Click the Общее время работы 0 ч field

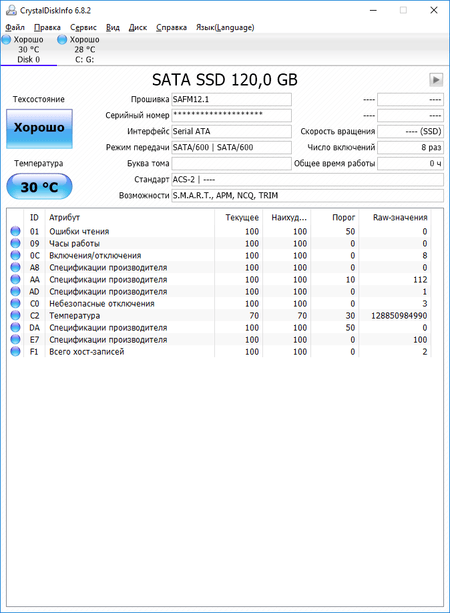click(411, 163)
